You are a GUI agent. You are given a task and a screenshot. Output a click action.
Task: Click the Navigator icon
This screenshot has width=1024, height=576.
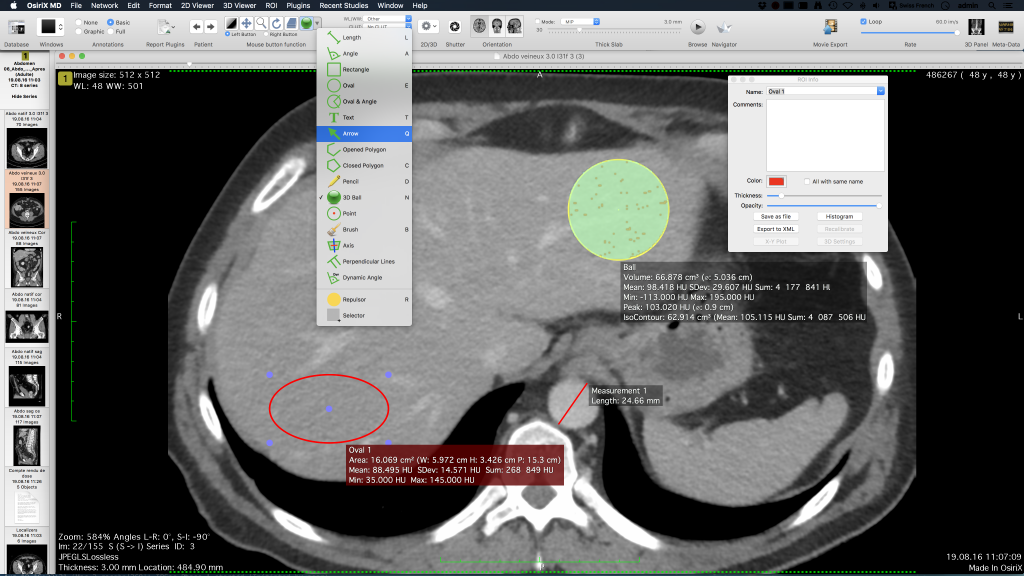tap(724, 26)
